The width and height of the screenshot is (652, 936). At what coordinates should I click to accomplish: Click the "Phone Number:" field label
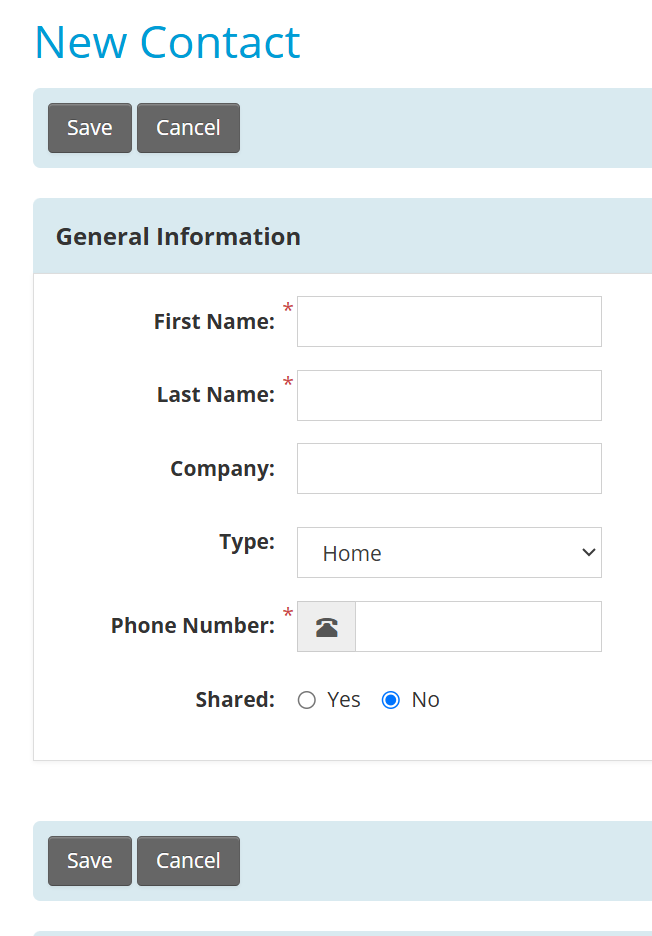tap(193, 626)
